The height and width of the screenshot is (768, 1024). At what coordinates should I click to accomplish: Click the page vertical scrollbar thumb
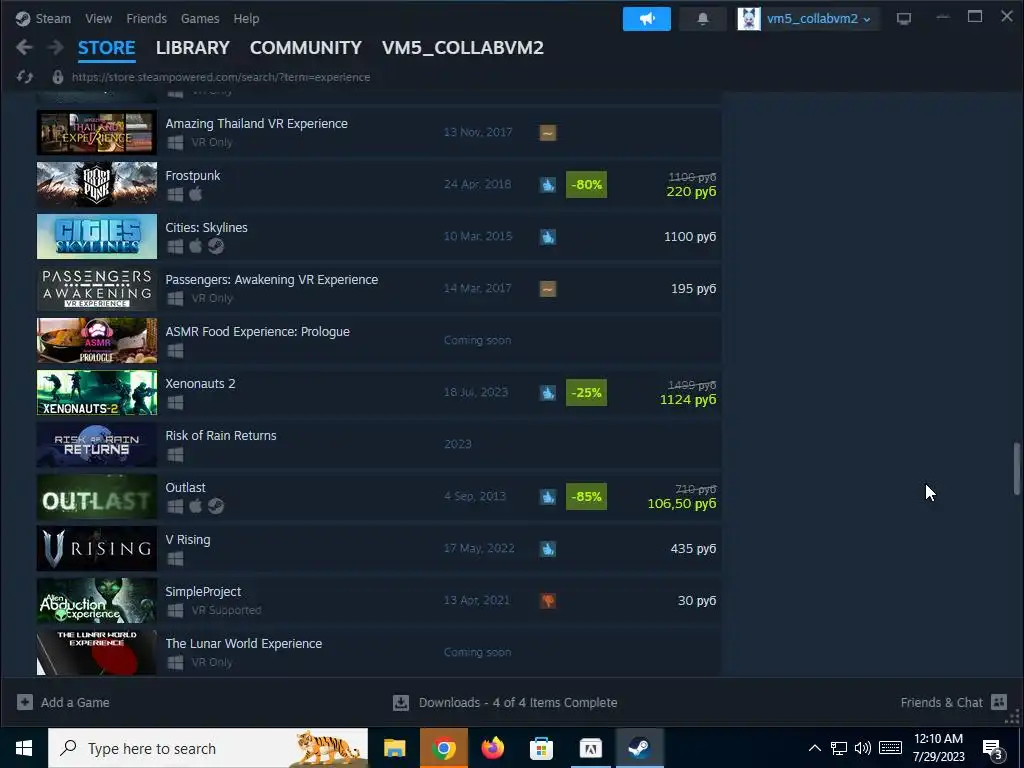click(1016, 468)
